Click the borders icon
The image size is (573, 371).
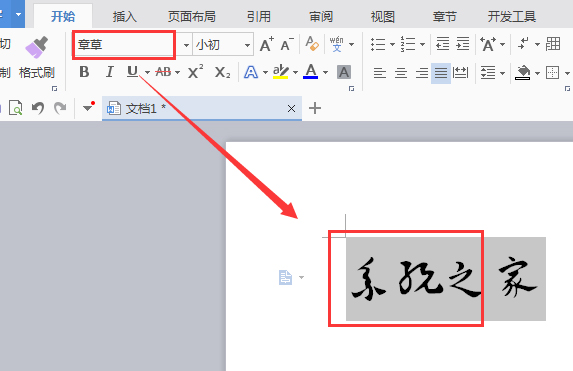[x=552, y=73]
